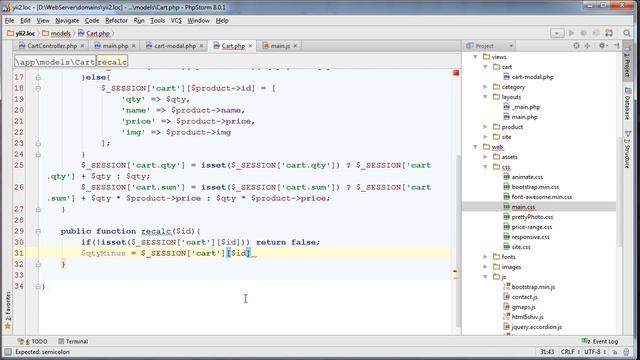The image size is (640, 360).
Task: Open the File menu
Action: (x=9, y=20)
